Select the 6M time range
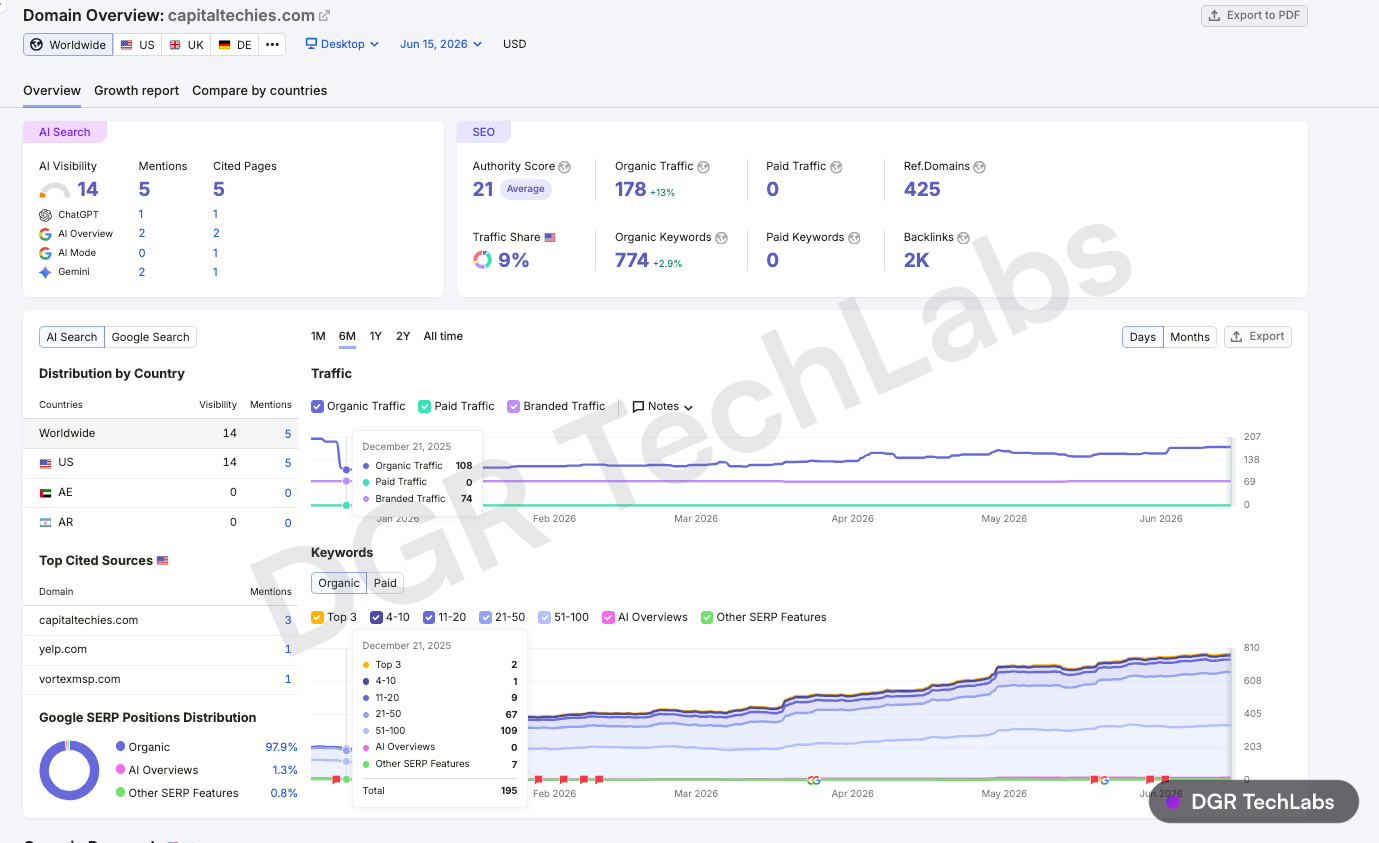The image size is (1379, 843). (347, 337)
